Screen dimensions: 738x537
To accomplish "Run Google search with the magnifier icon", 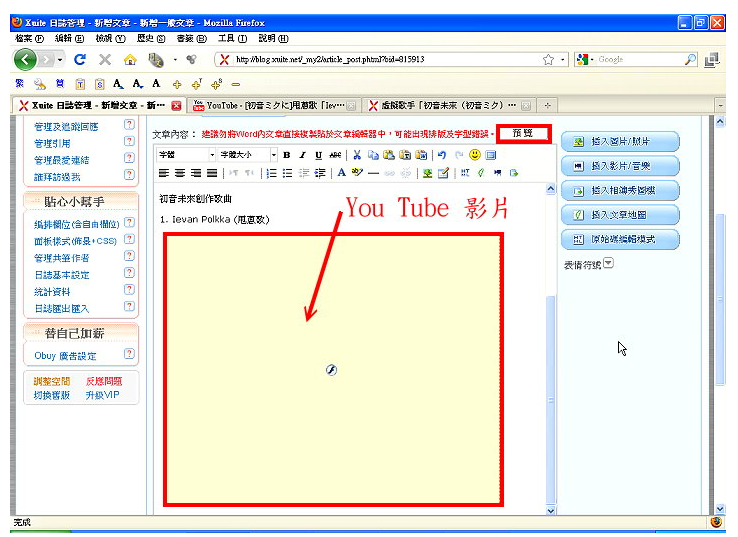I will (690, 60).
